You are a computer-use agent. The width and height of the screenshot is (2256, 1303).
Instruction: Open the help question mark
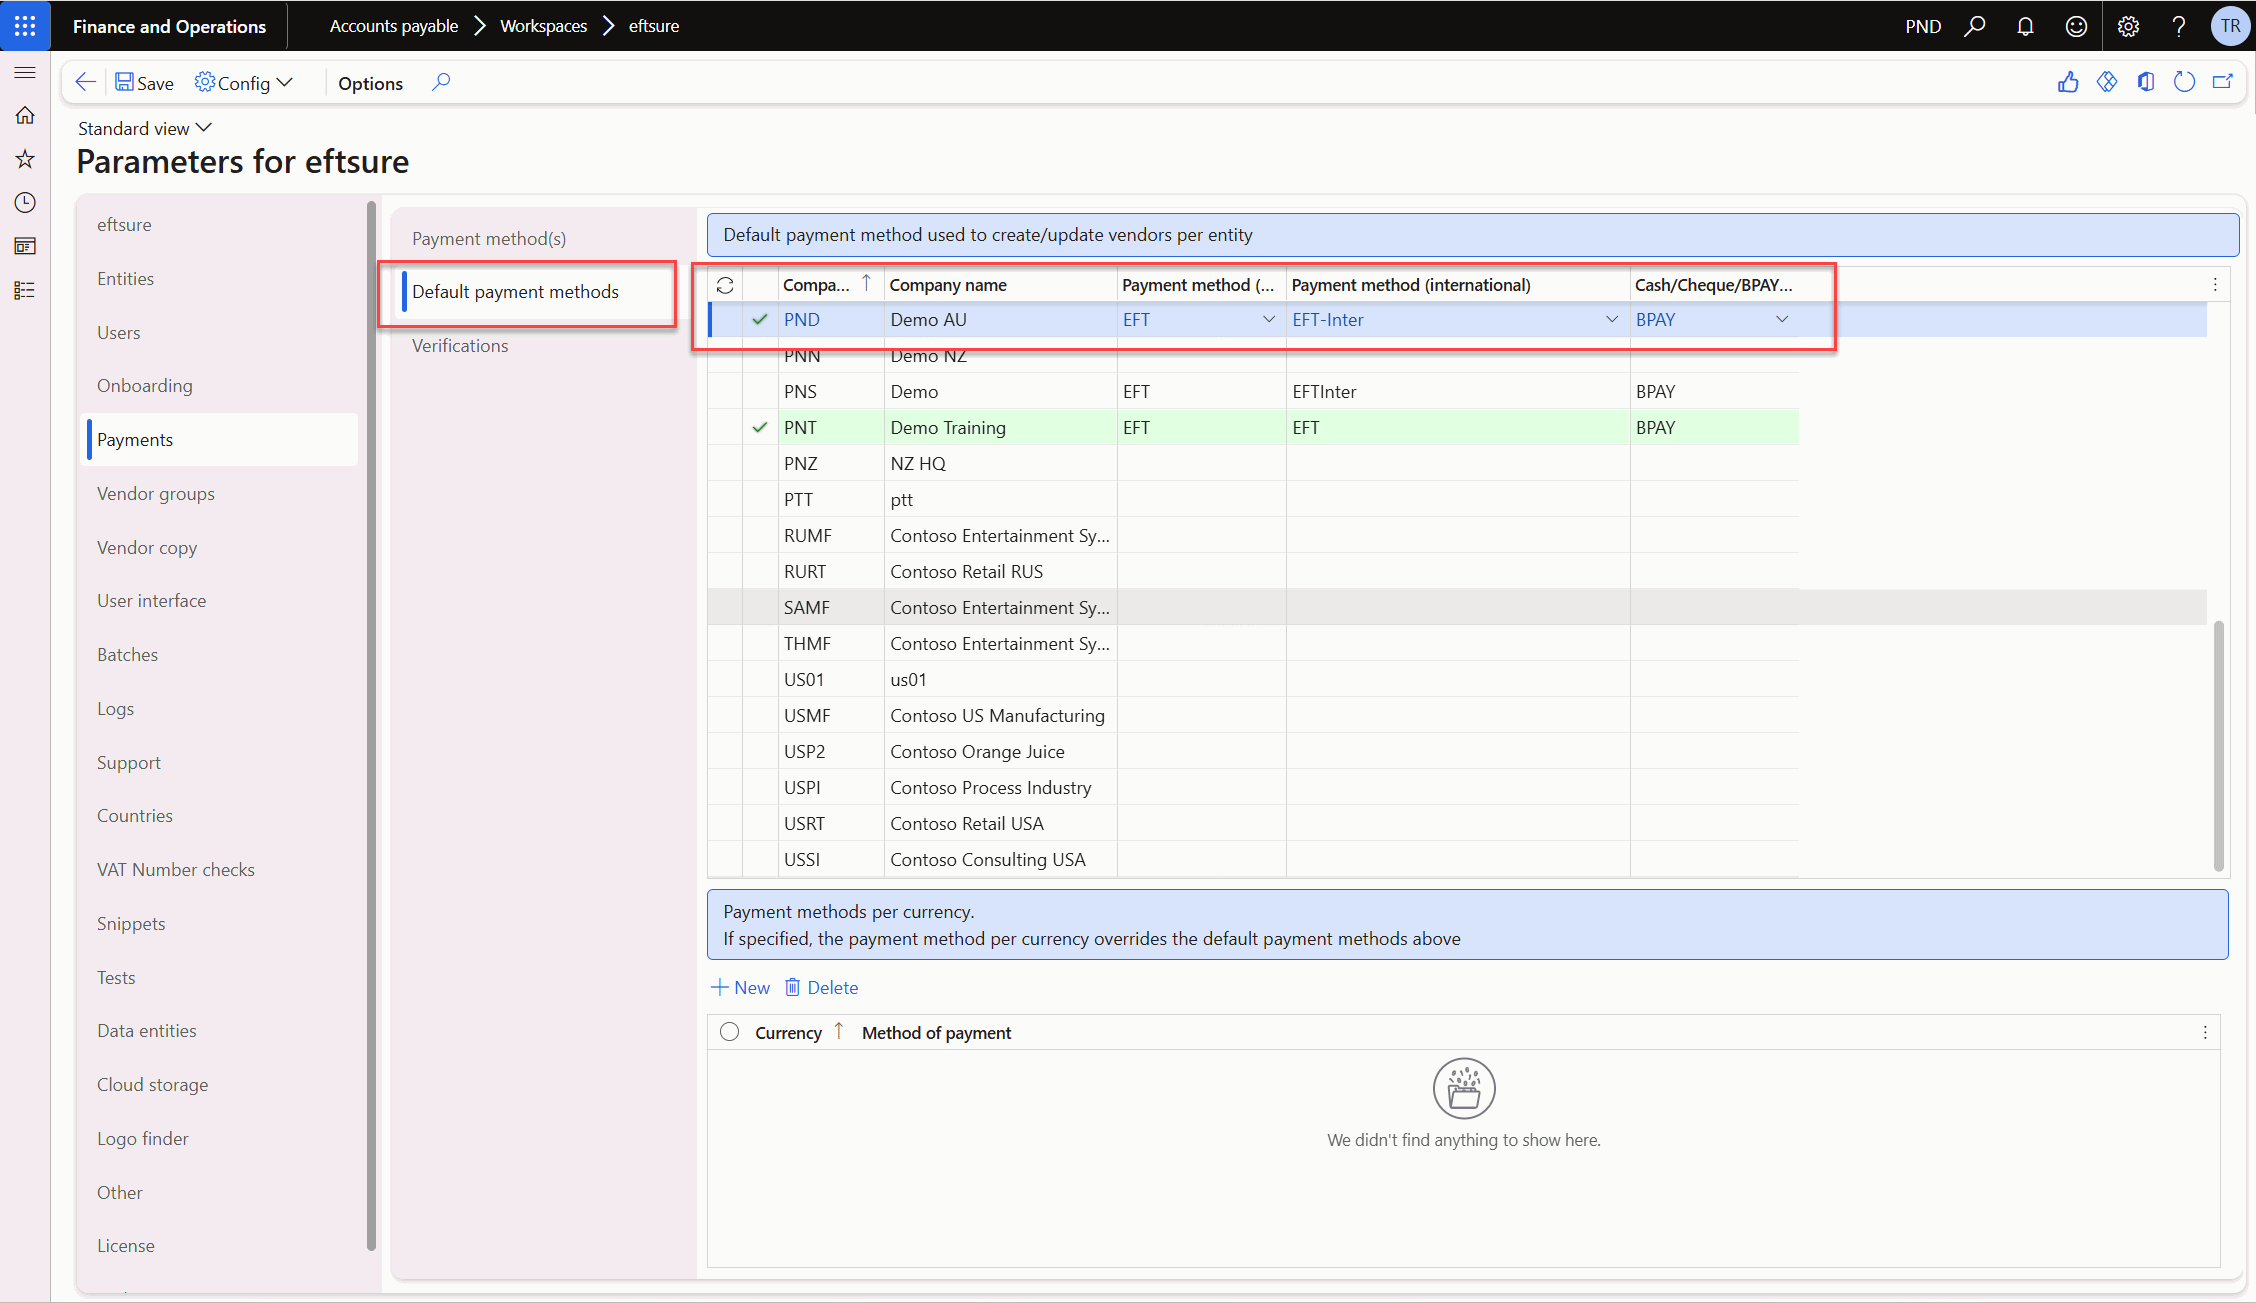2178,26
